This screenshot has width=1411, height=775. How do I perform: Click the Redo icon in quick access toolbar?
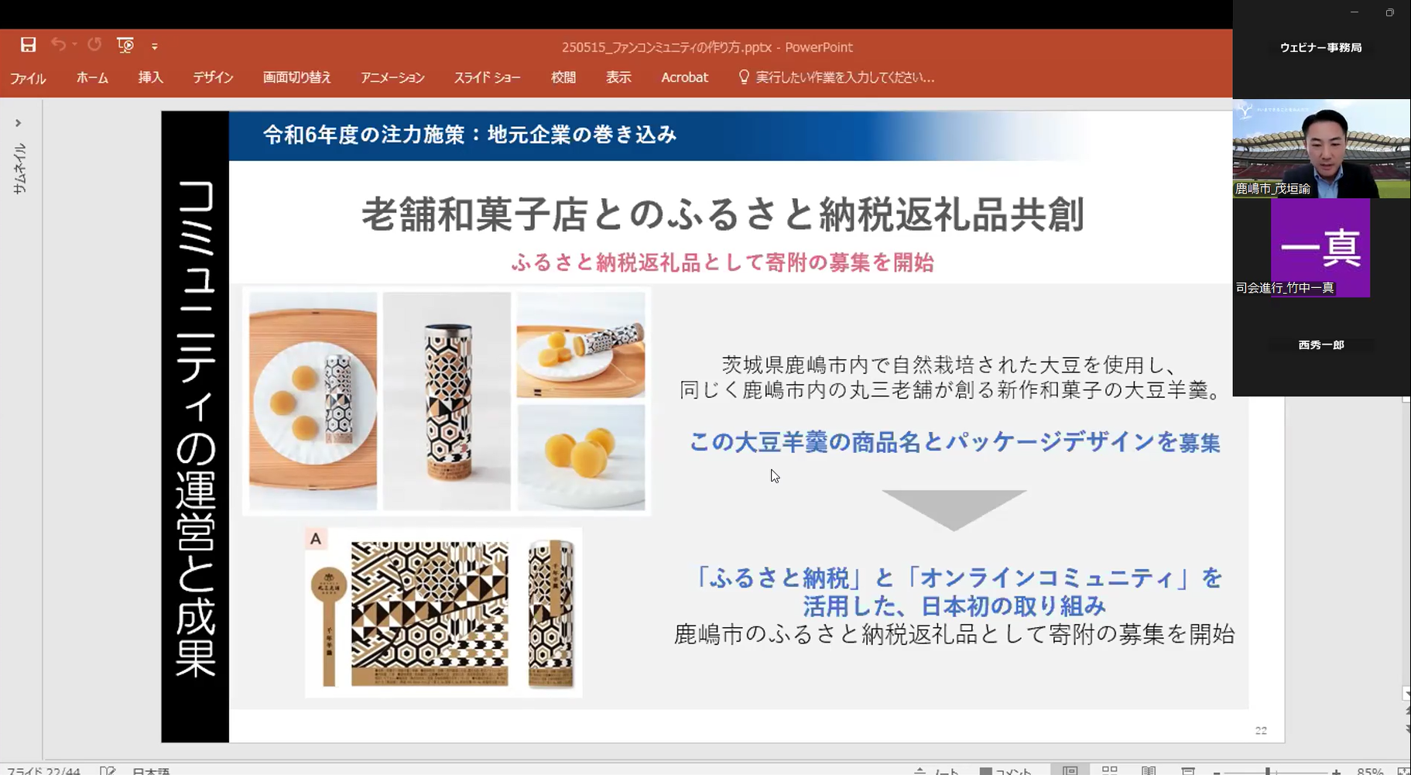tap(94, 45)
